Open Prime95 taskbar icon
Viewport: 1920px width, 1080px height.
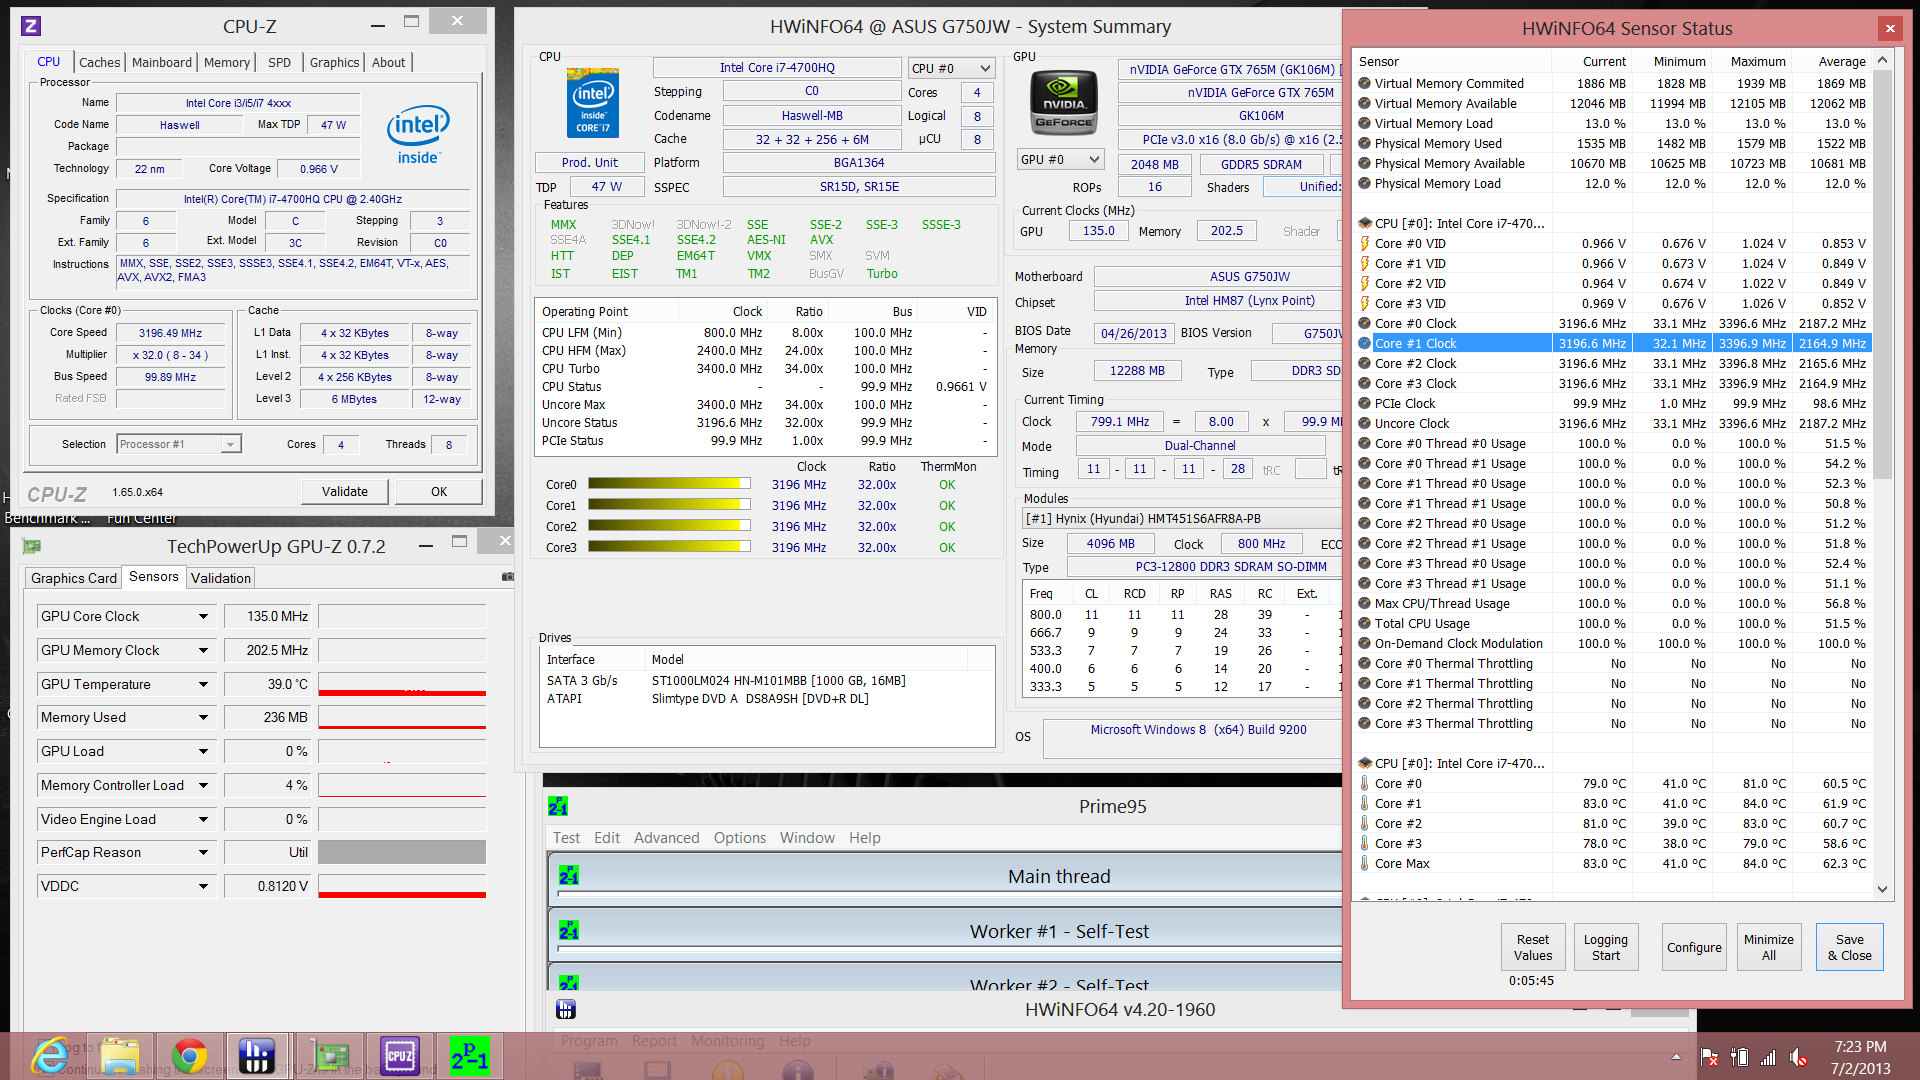[469, 1056]
